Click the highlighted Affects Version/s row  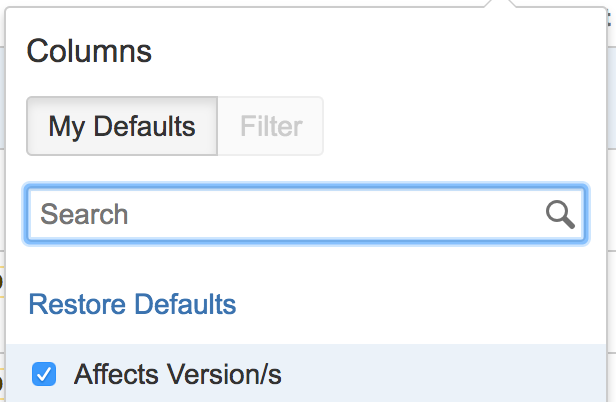[306, 373]
